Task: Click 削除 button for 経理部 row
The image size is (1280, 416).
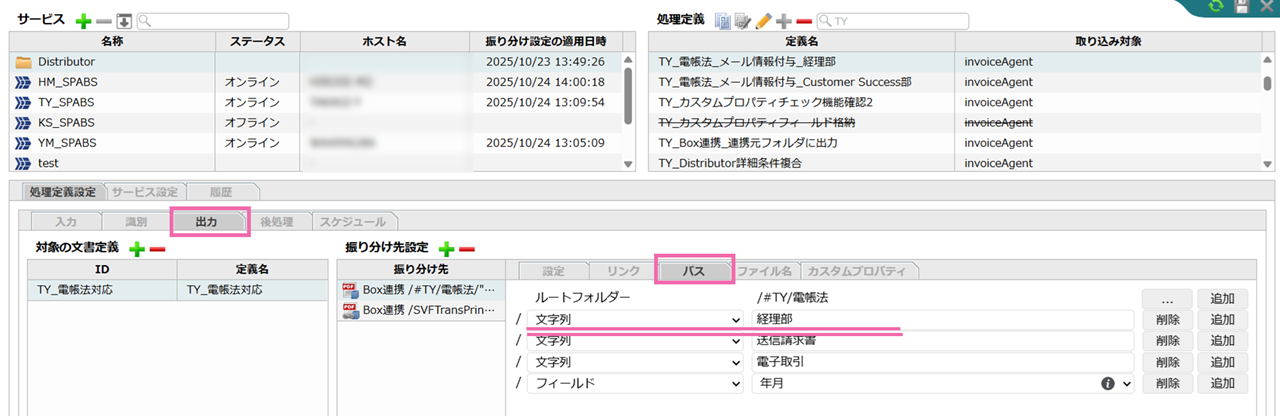Action: (1165, 319)
